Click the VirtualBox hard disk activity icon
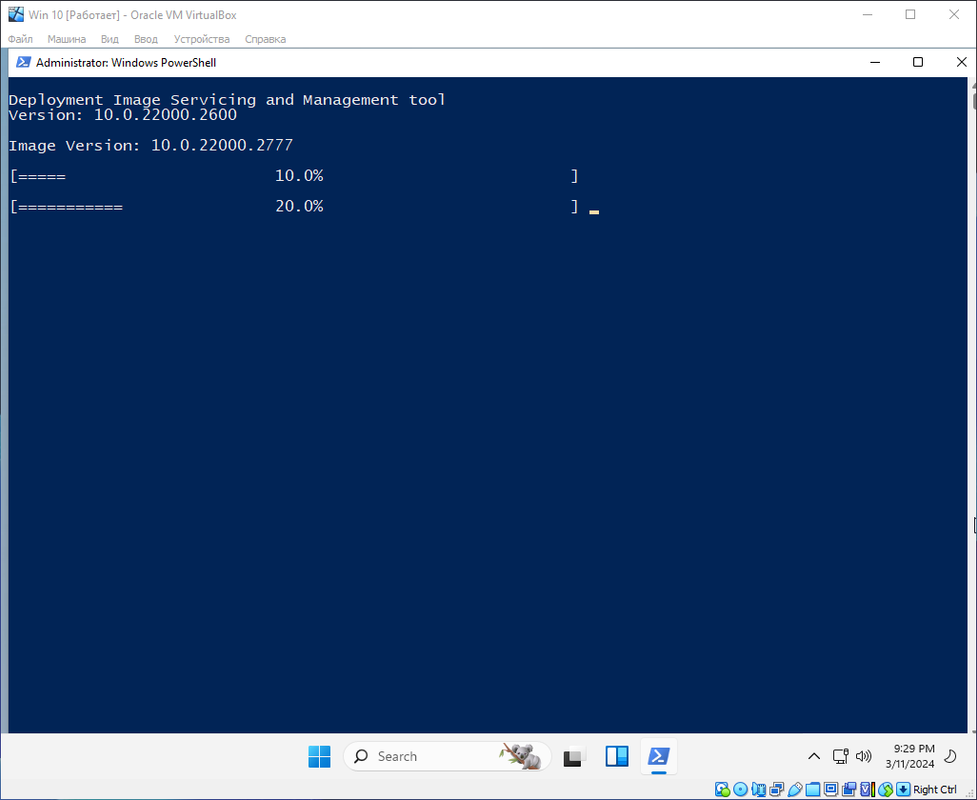Screen dimensions: 977x800 pos(722,789)
